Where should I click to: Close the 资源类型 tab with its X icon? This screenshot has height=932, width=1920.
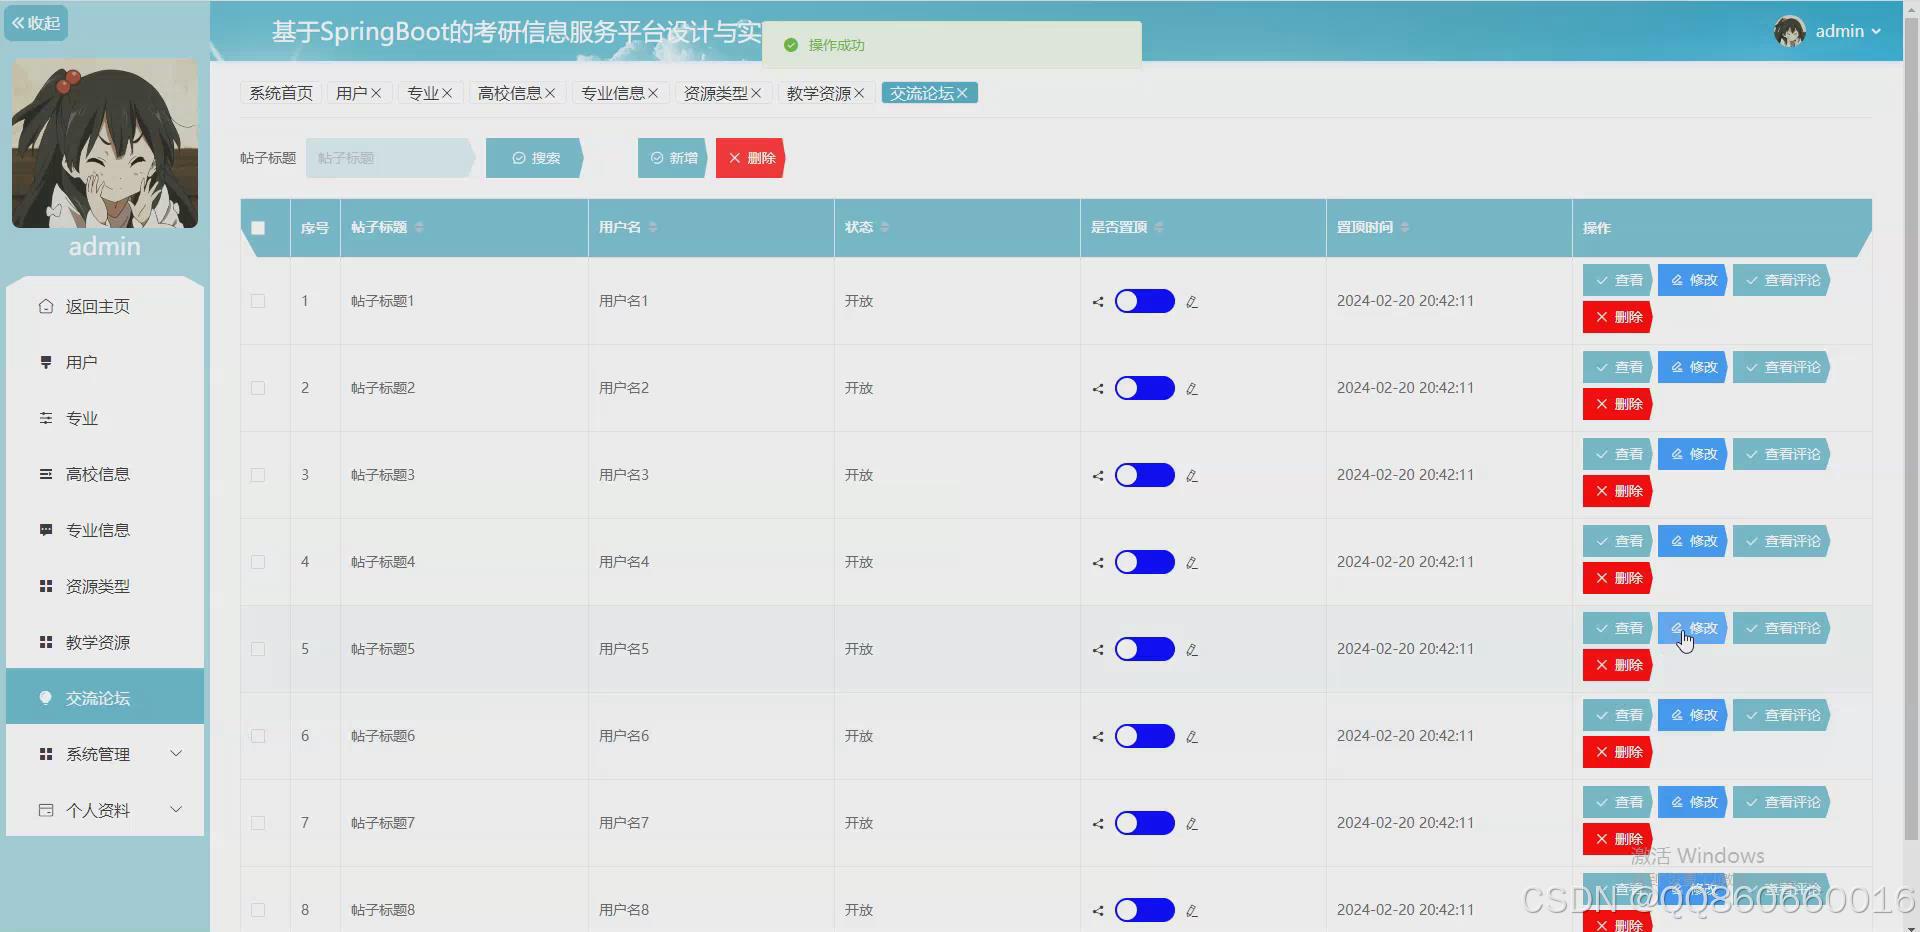tap(756, 93)
